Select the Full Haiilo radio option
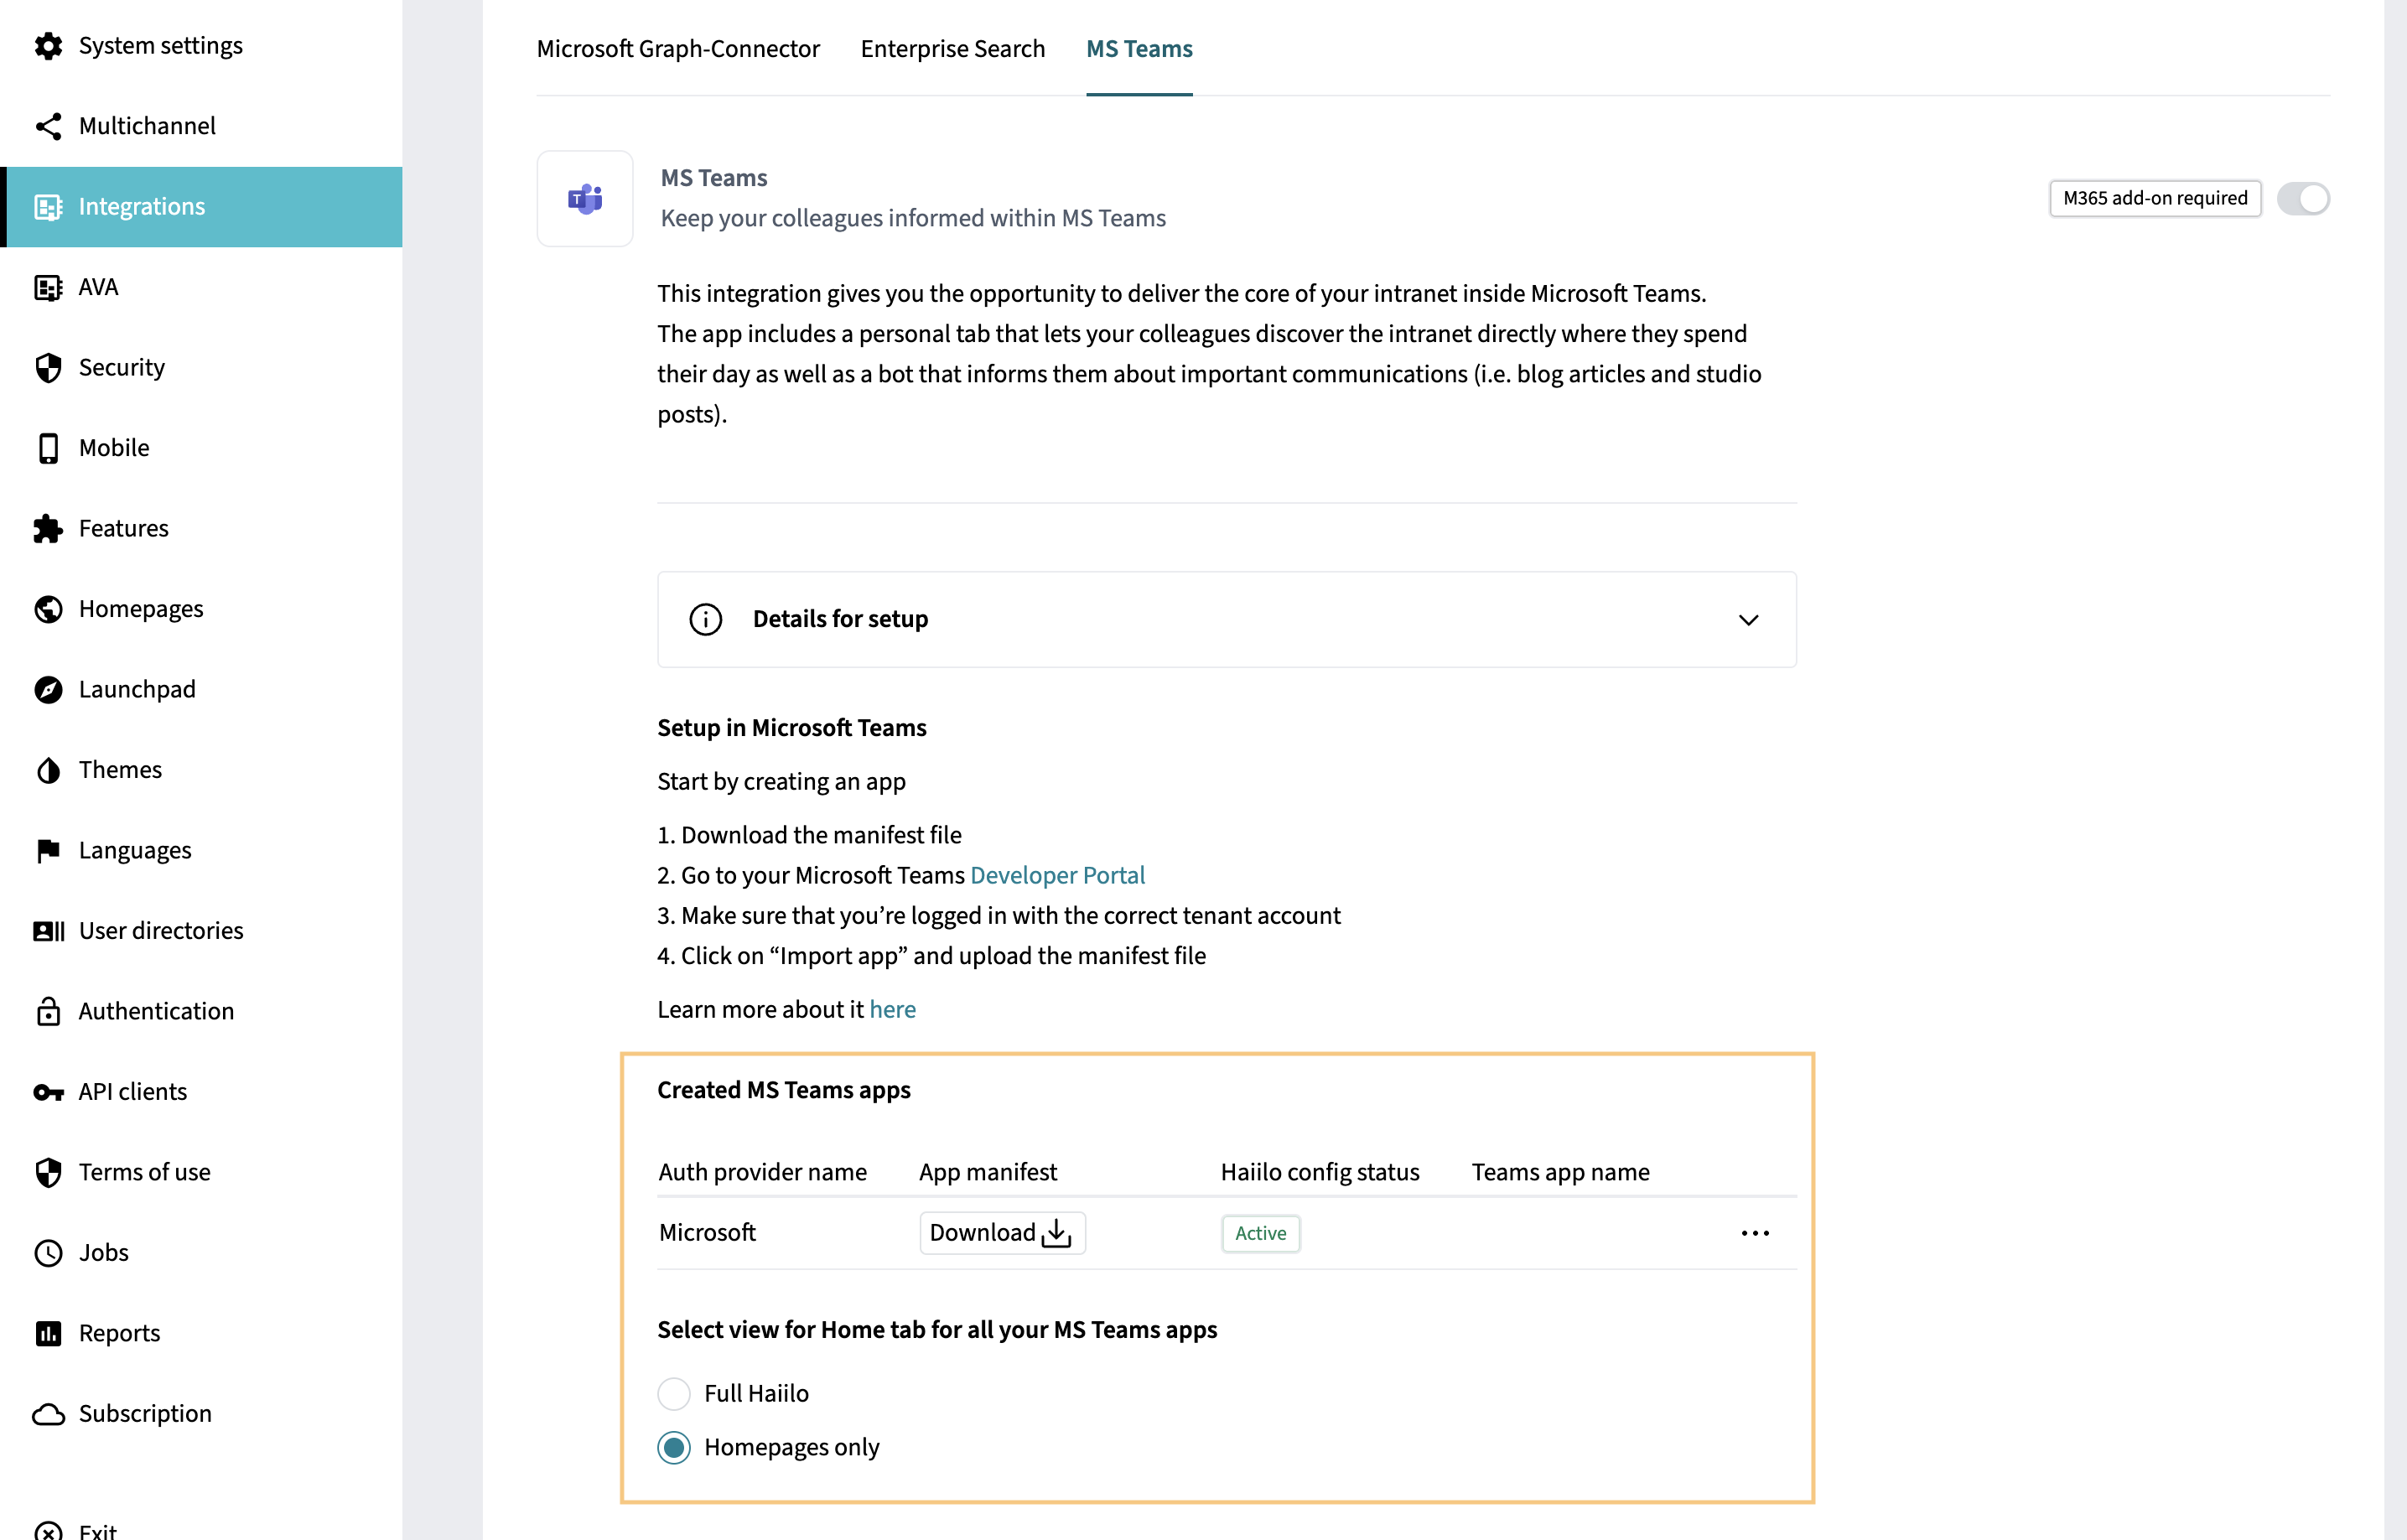Image resolution: width=2407 pixels, height=1540 pixels. point(674,1394)
